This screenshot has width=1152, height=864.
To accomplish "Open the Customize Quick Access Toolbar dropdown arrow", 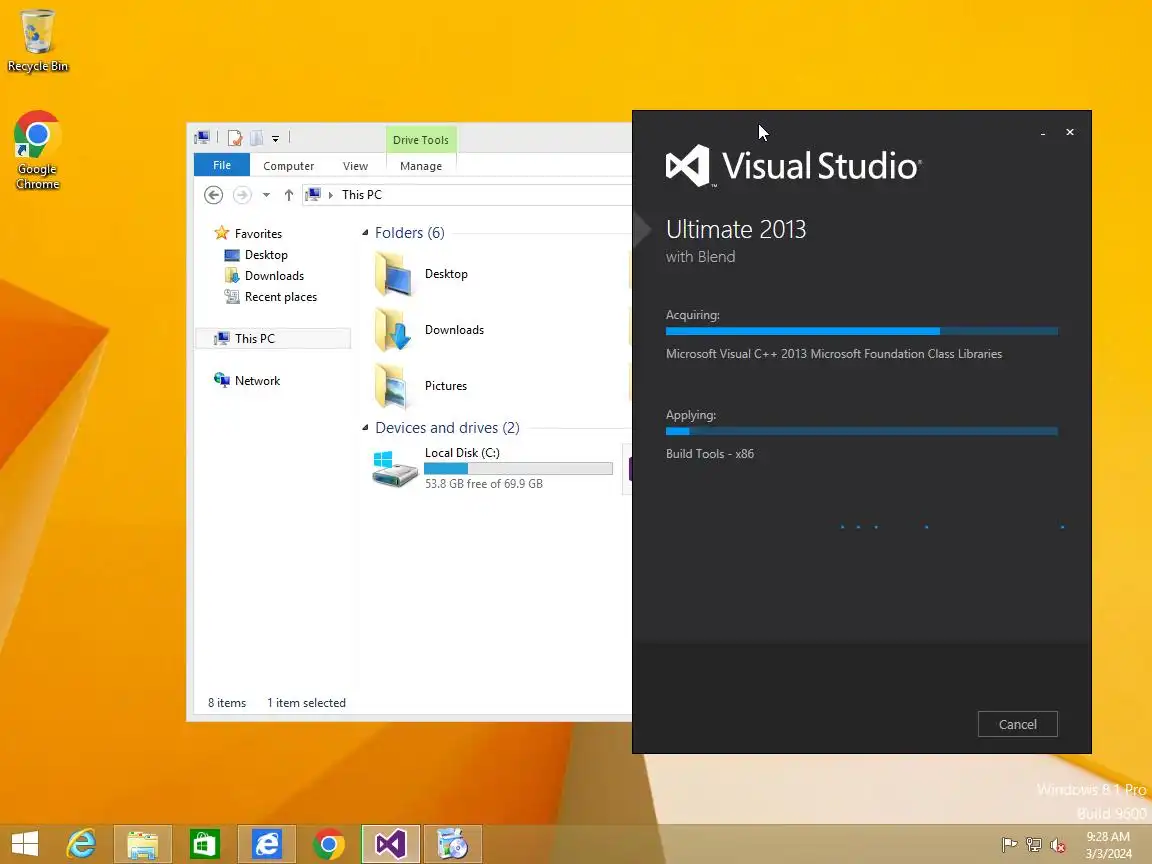I will click(x=276, y=138).
